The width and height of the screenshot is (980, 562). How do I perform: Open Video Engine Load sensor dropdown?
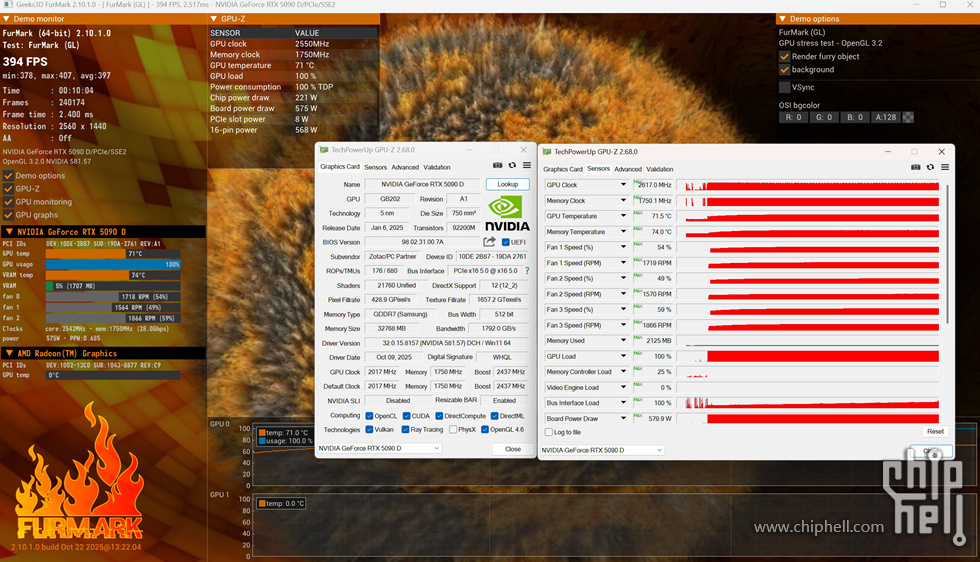coord(622,387)
